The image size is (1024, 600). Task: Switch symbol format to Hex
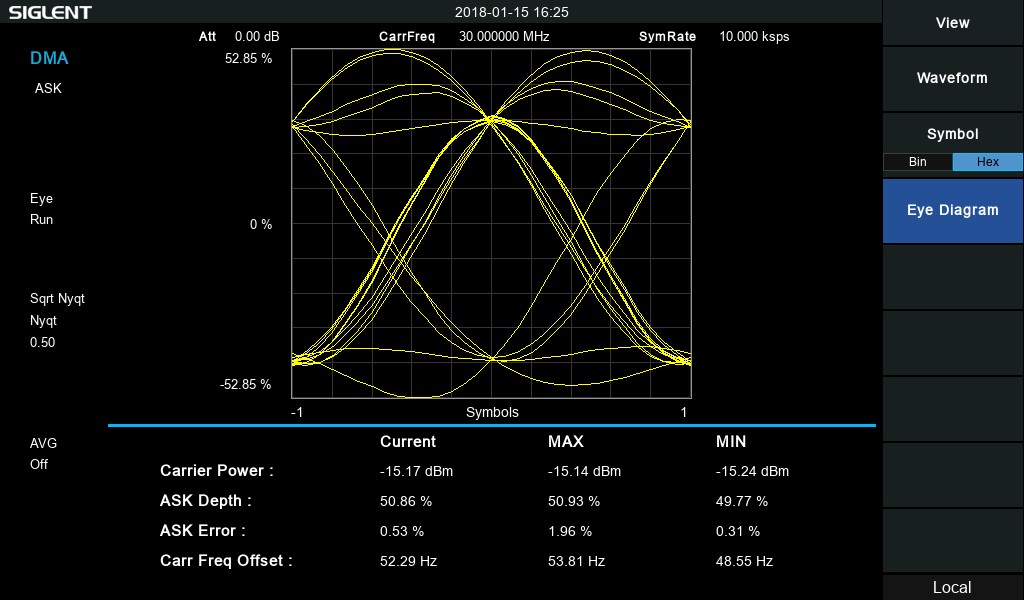[987, 162]
